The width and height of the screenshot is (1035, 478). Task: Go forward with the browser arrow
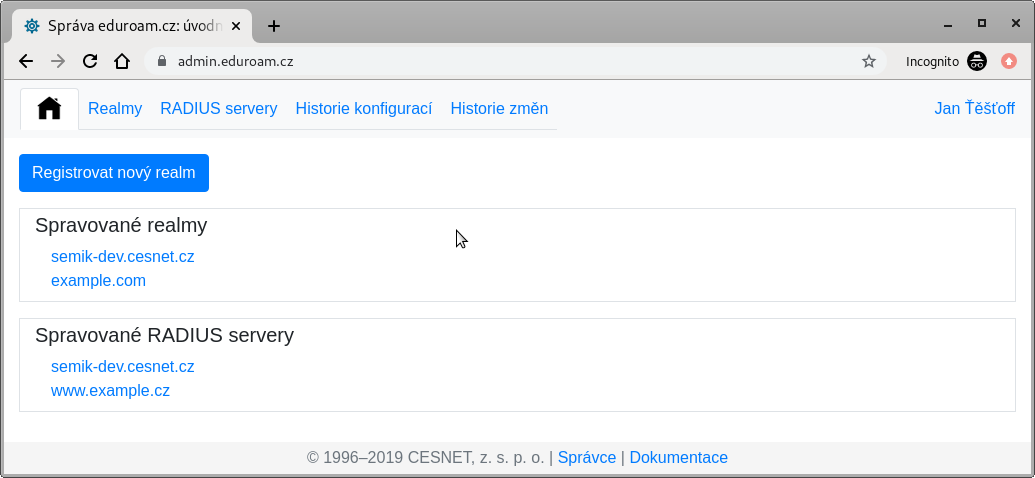click(x=58, y=61)
